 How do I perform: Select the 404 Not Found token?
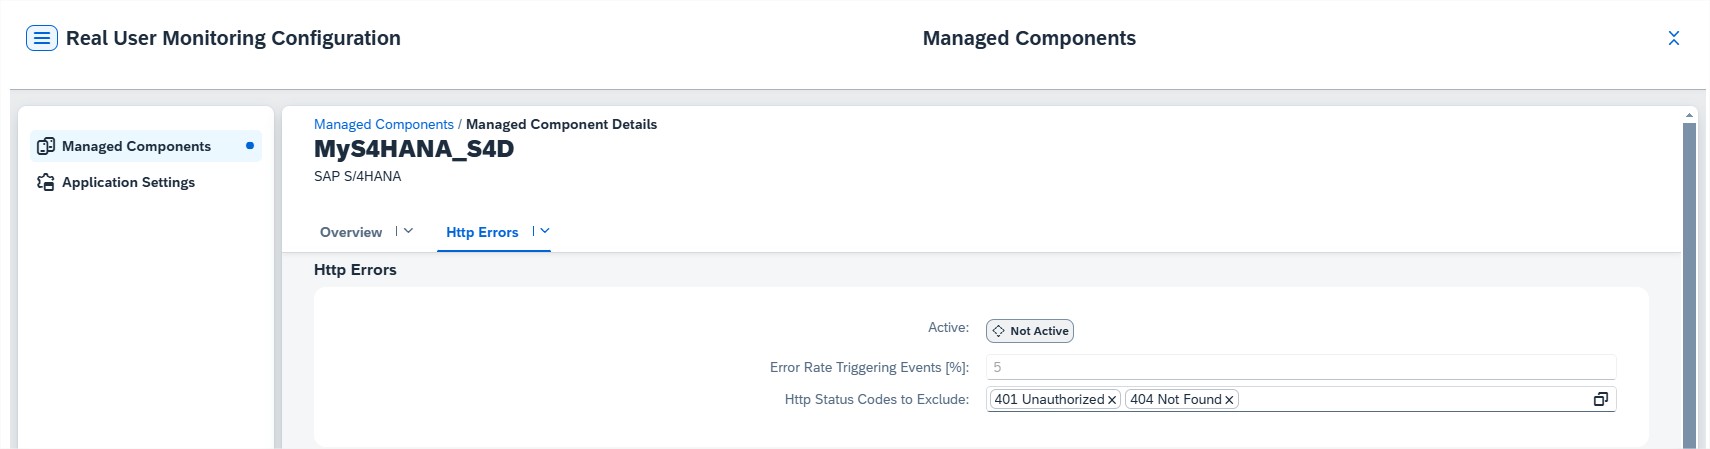1175,399
